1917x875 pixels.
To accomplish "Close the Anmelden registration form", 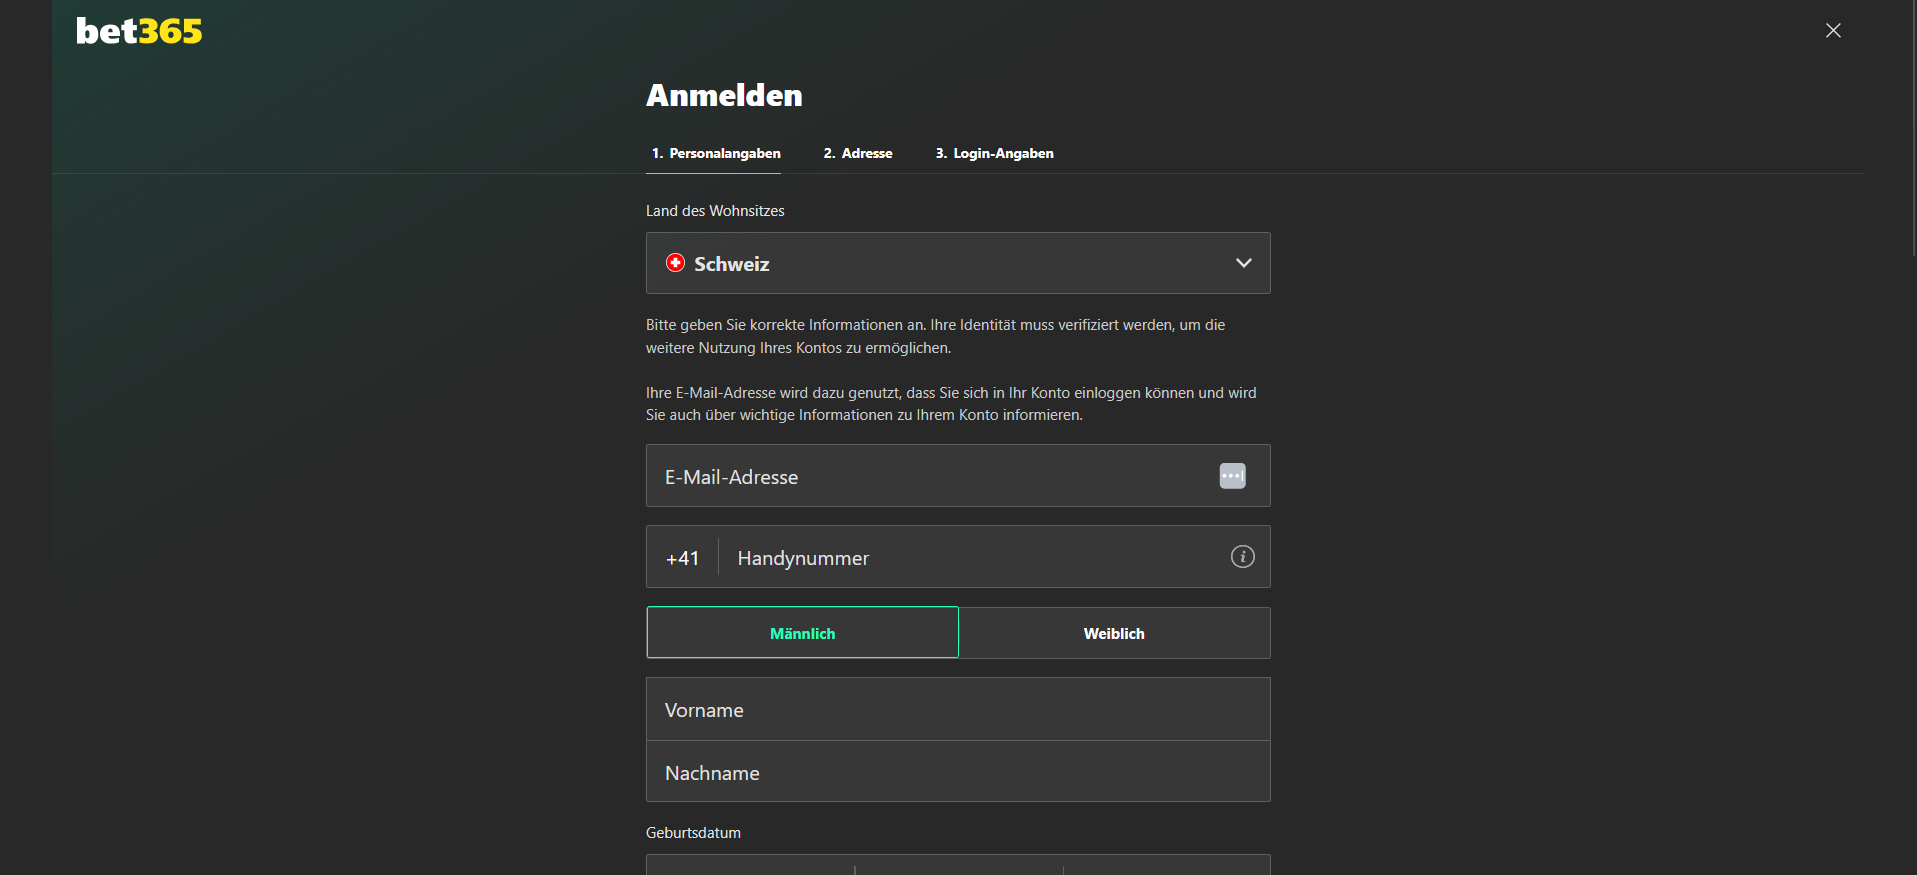I will click(x=1832, y=31).
